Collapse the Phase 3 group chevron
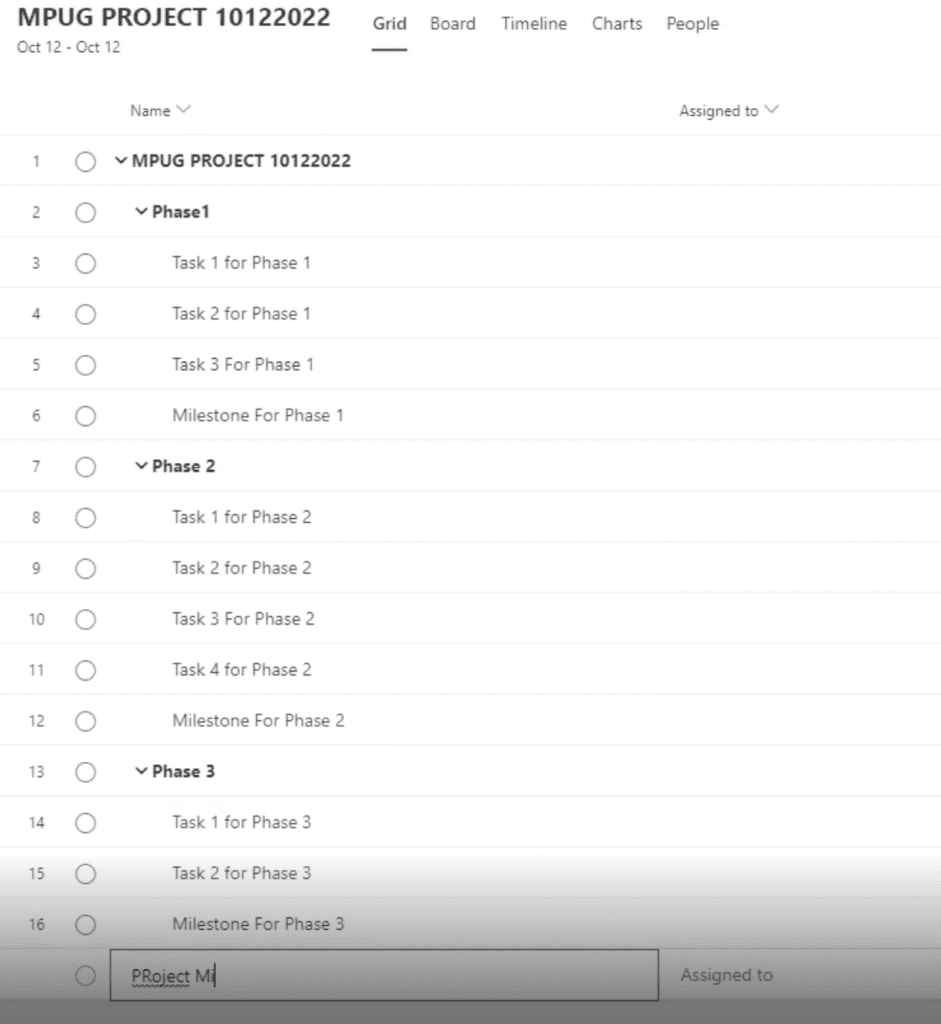The height and width of the screenshot is (1024, 941). 141,771
